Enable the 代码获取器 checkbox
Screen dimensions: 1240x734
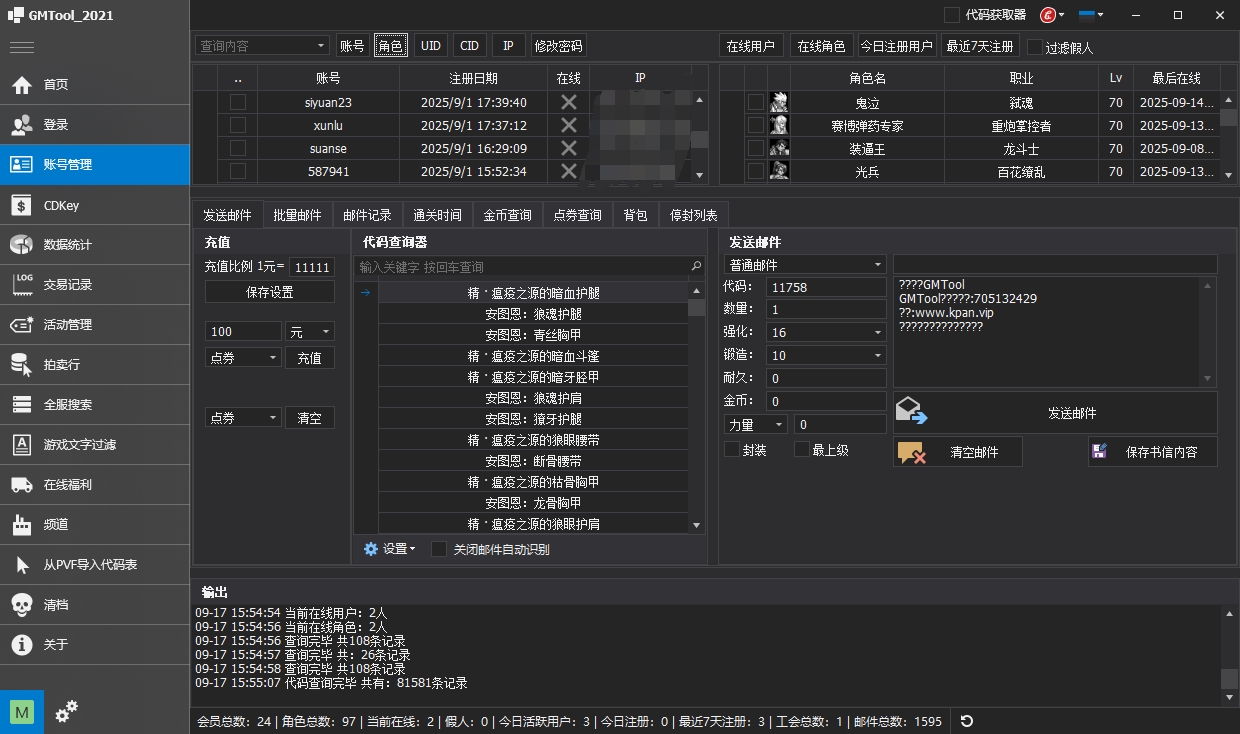(x=952, y=15)
